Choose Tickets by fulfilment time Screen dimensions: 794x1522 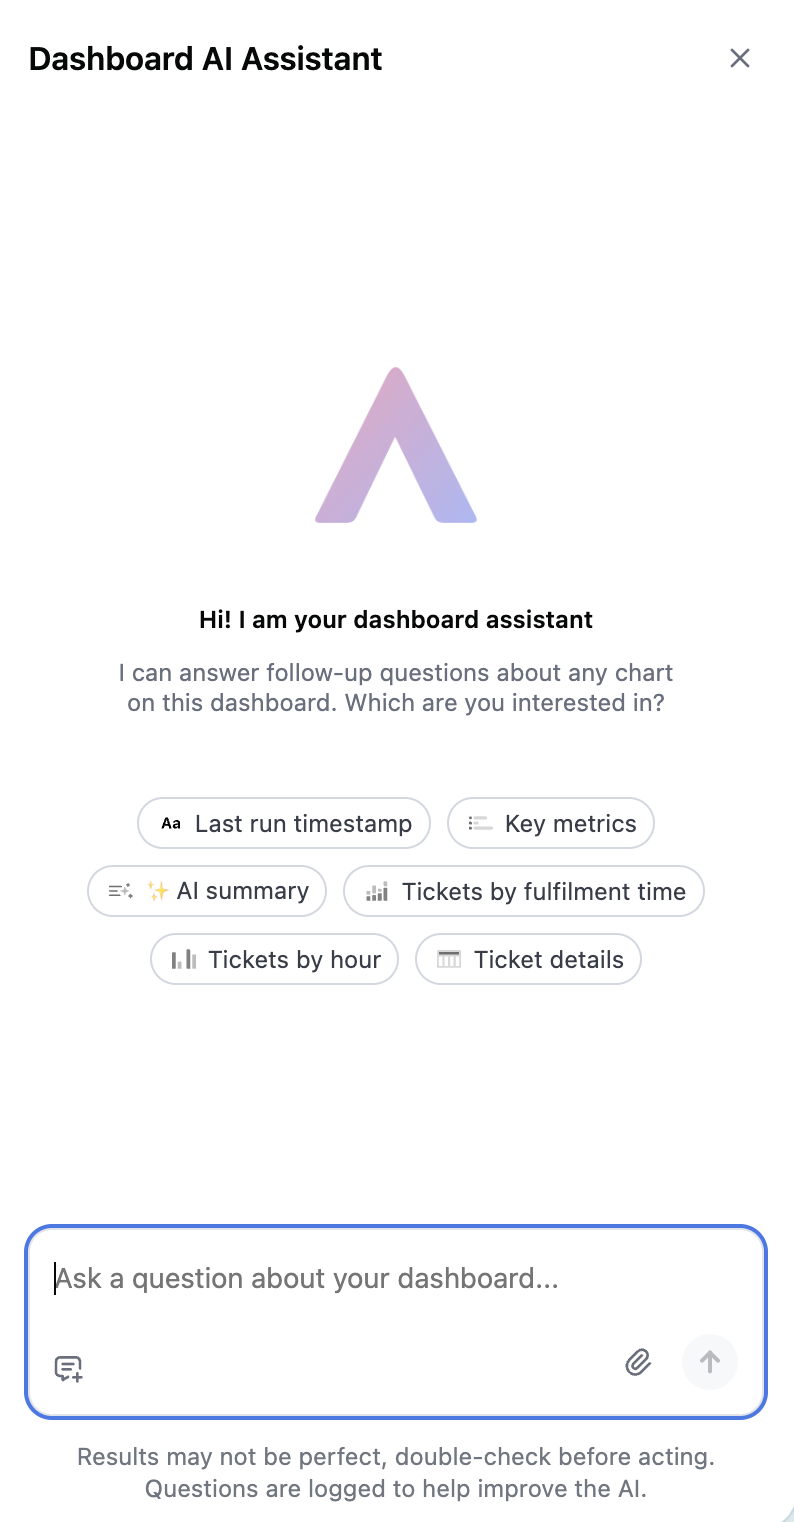click(x=524, y=891)
